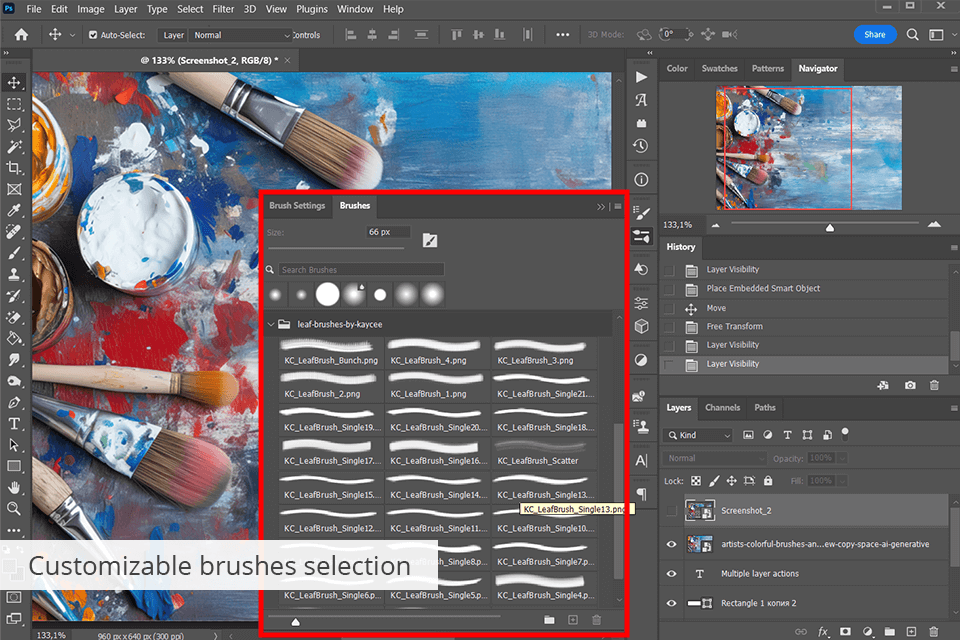Click the Share button
This screenshot has width=960, height=640.
(x=875, y=34)
